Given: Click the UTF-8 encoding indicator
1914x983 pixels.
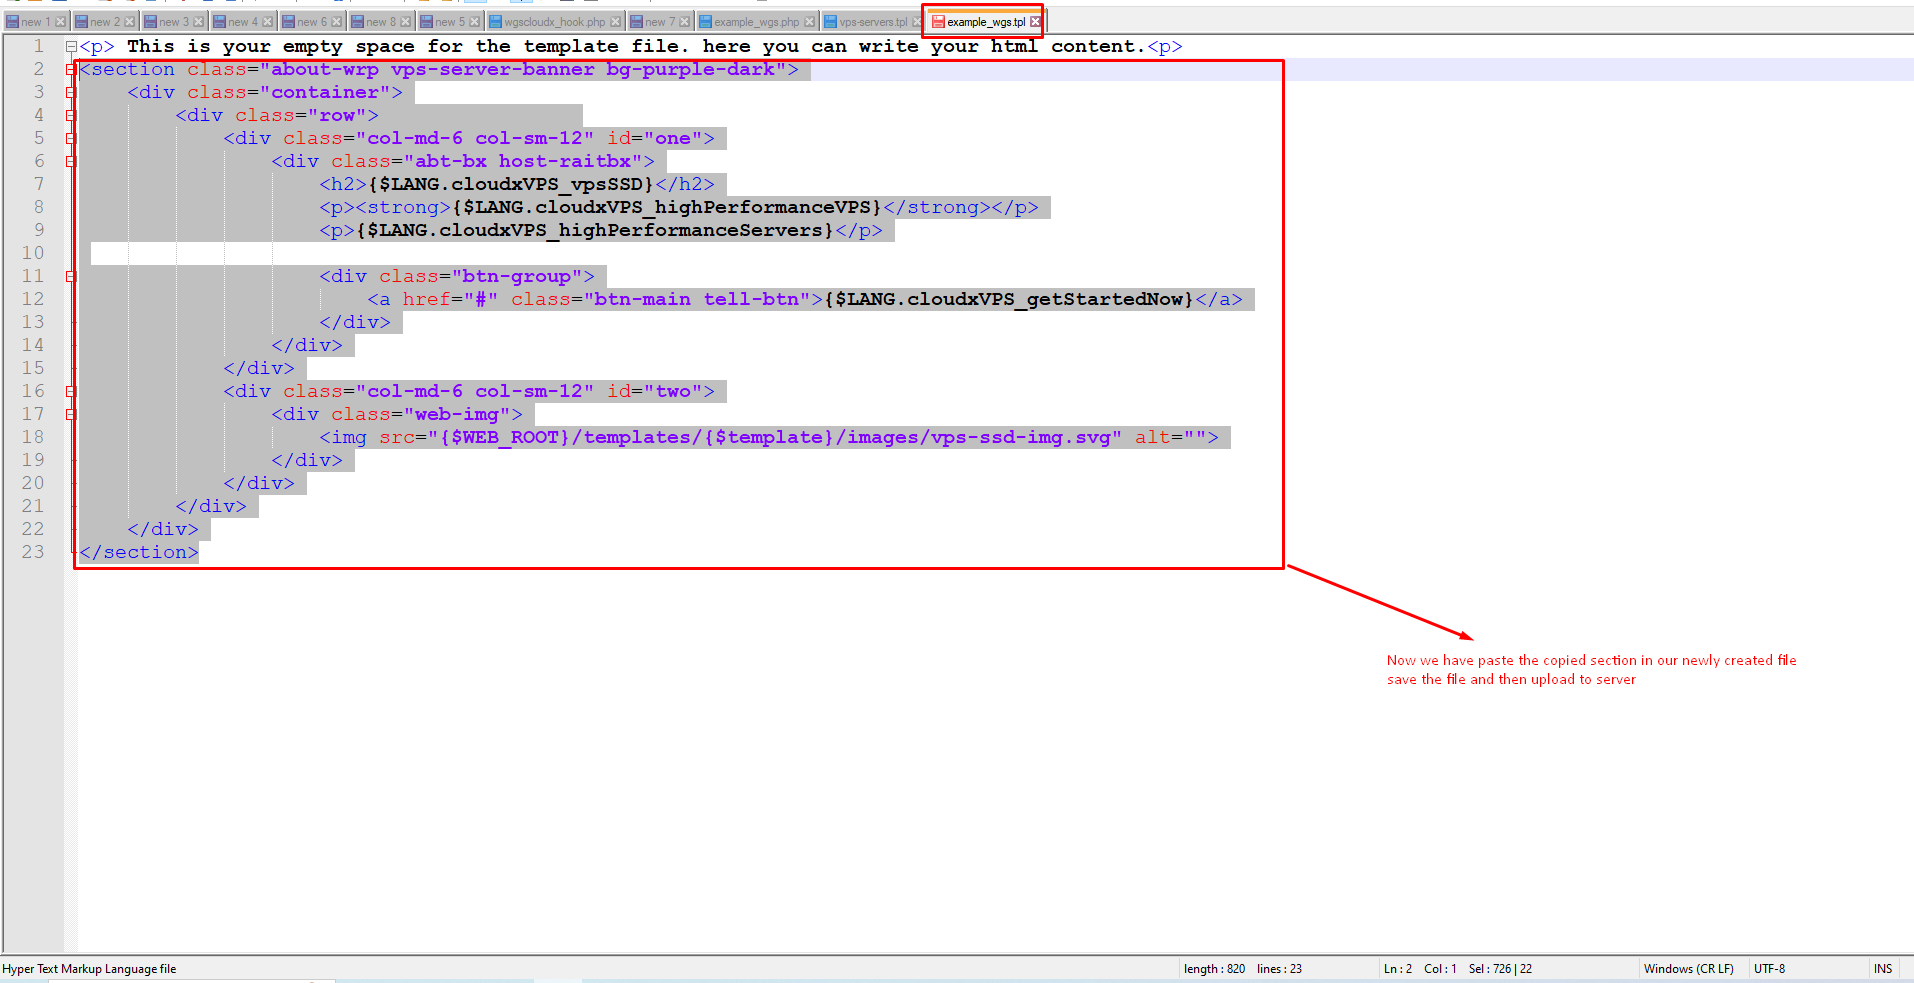Looking at the screenshot, I should [1769, 968].
